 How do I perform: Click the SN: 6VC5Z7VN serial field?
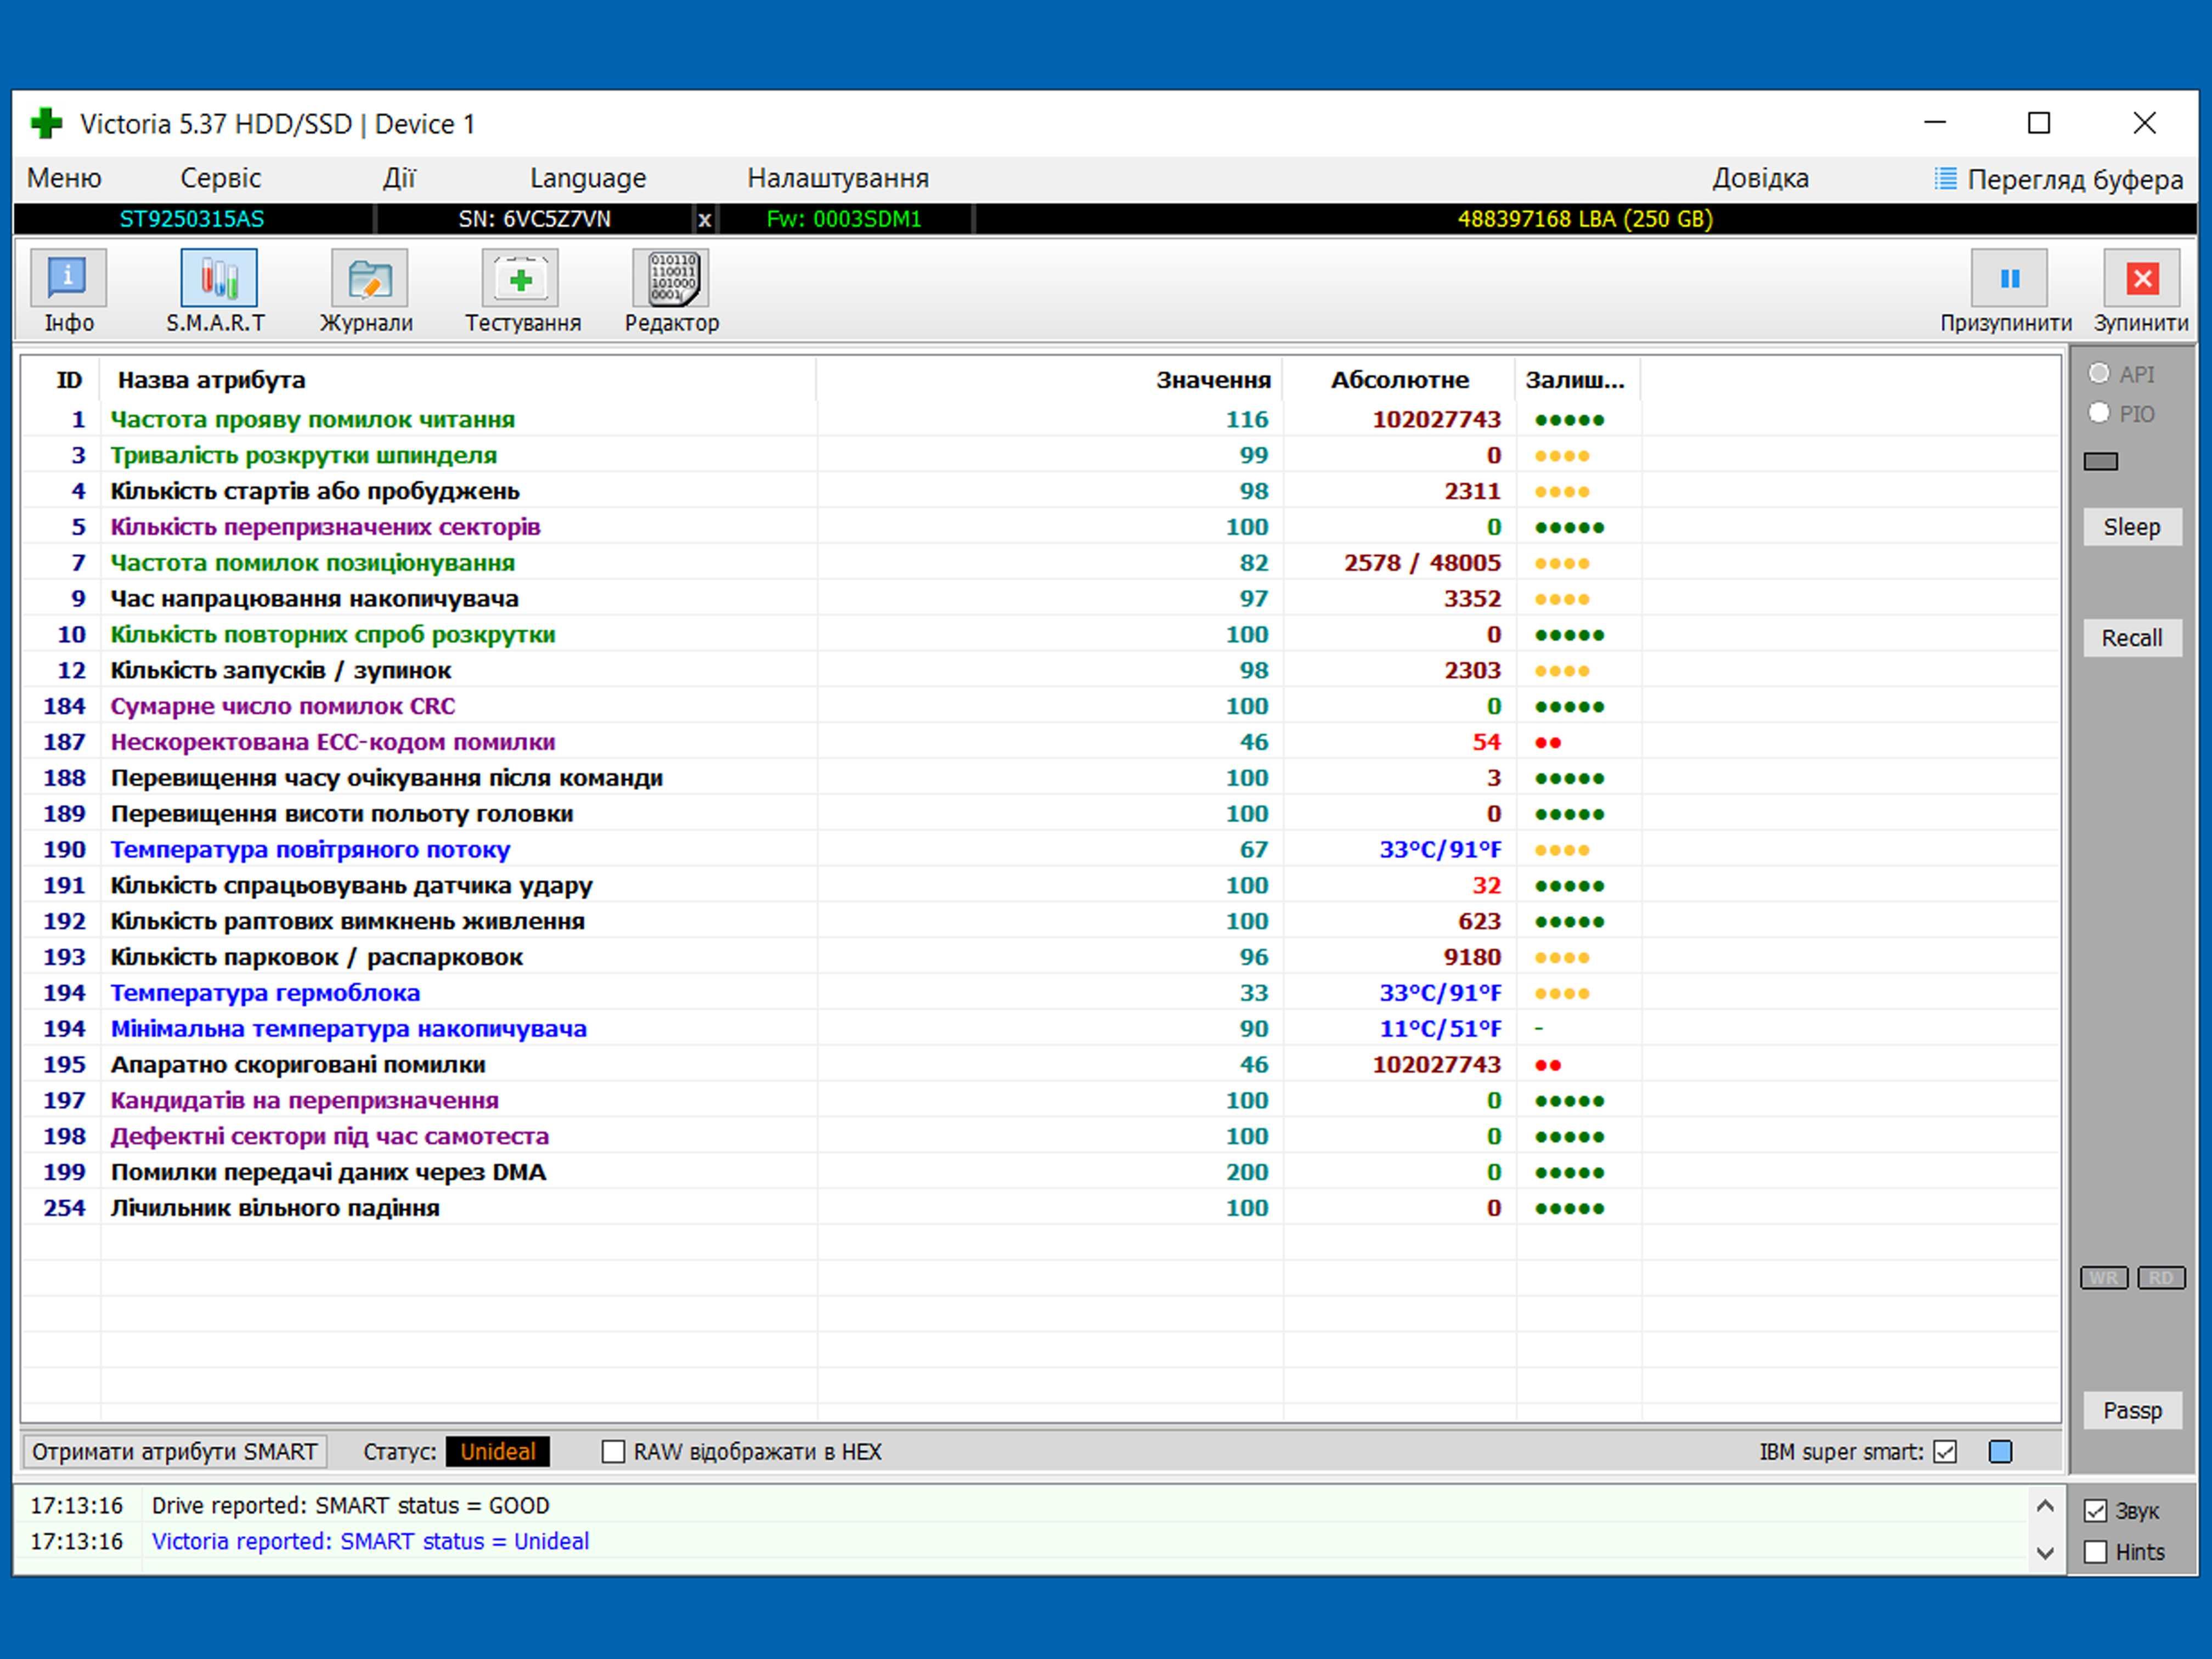pos(534,219)
